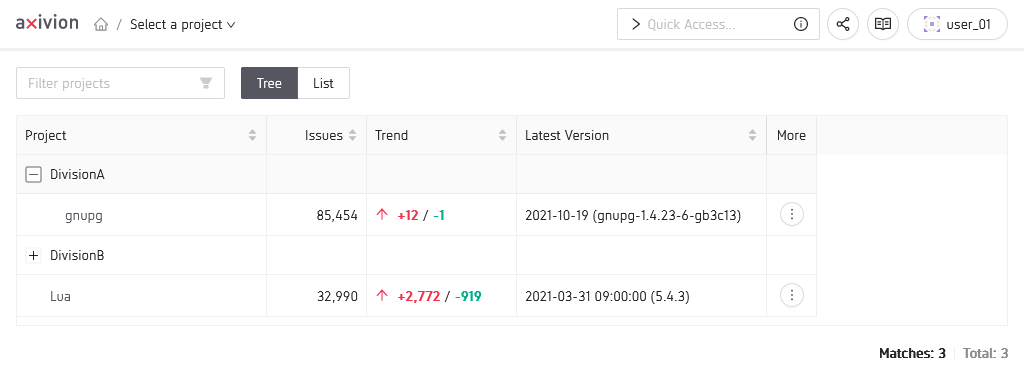Sort by Latest Version column arrows

[752, 136]
